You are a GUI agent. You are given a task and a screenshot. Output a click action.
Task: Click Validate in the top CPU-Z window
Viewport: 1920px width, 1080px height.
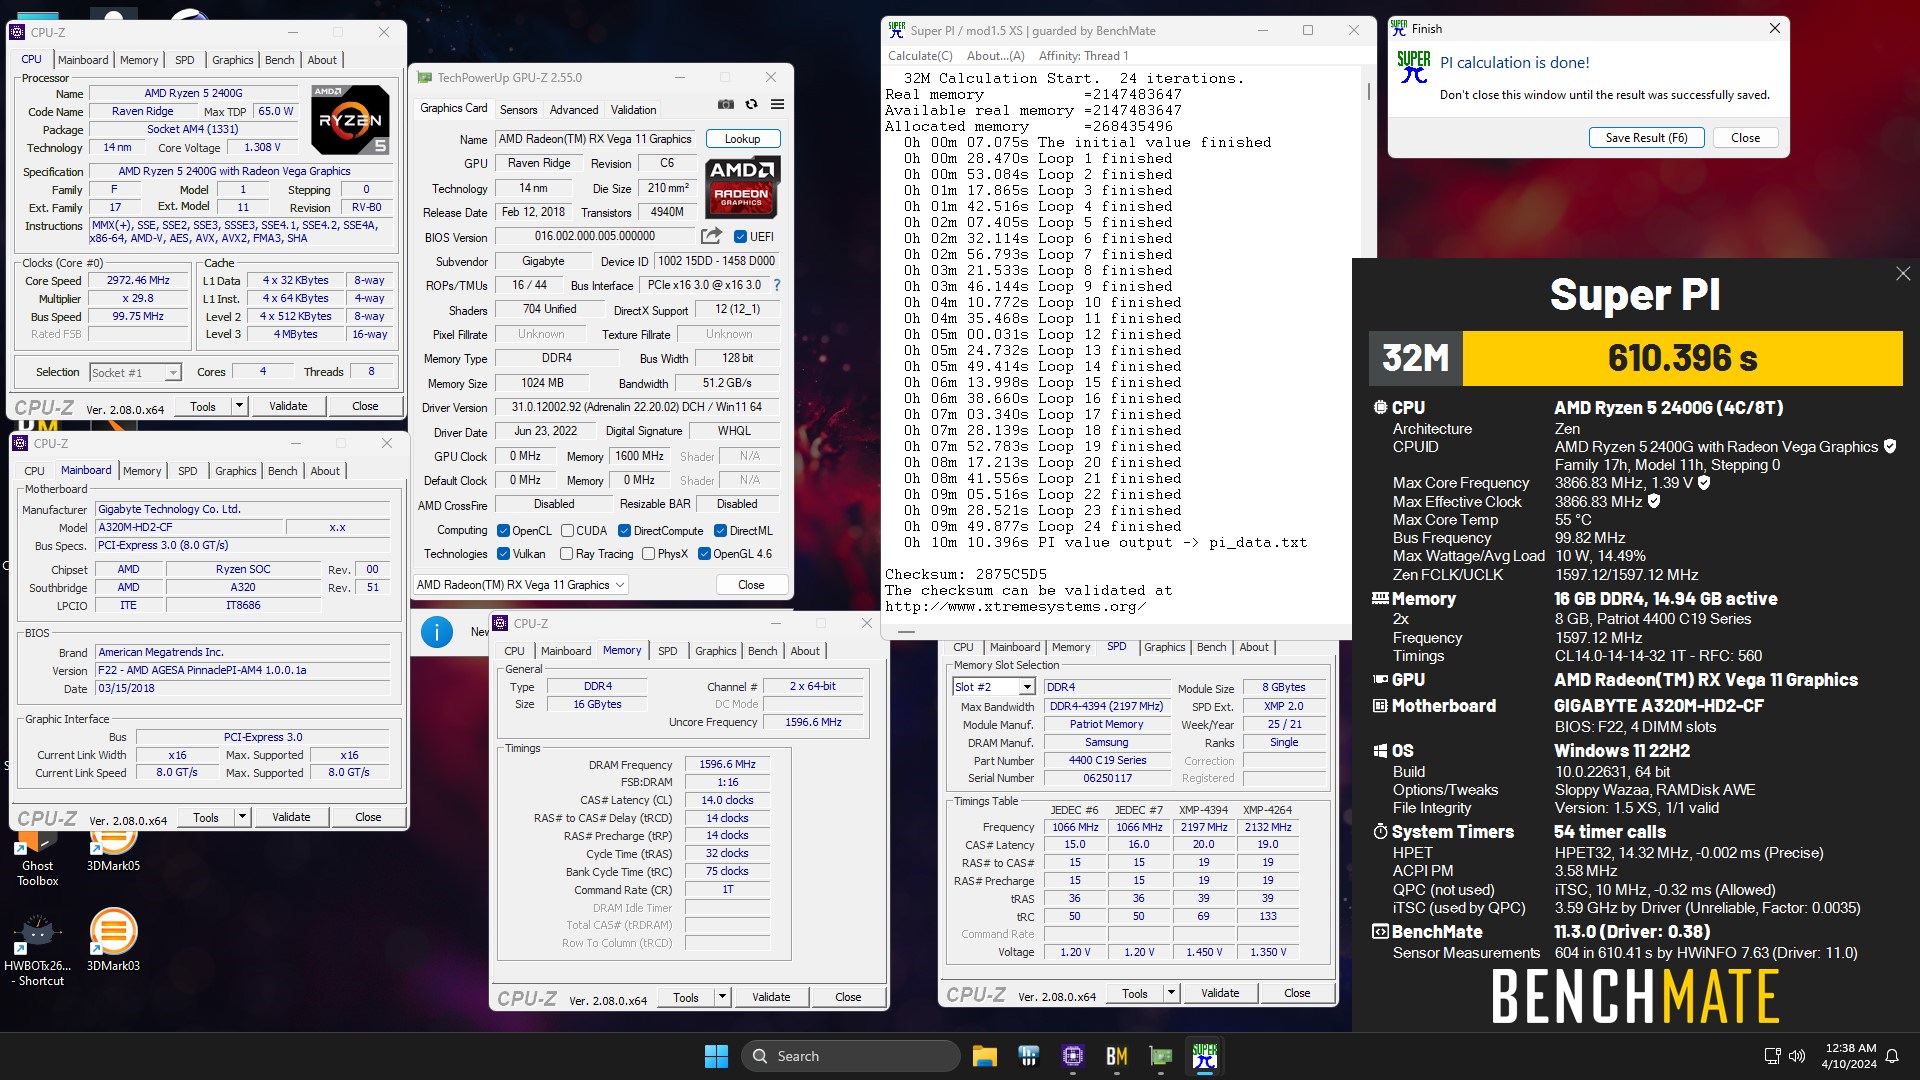(x=288, y=406)
